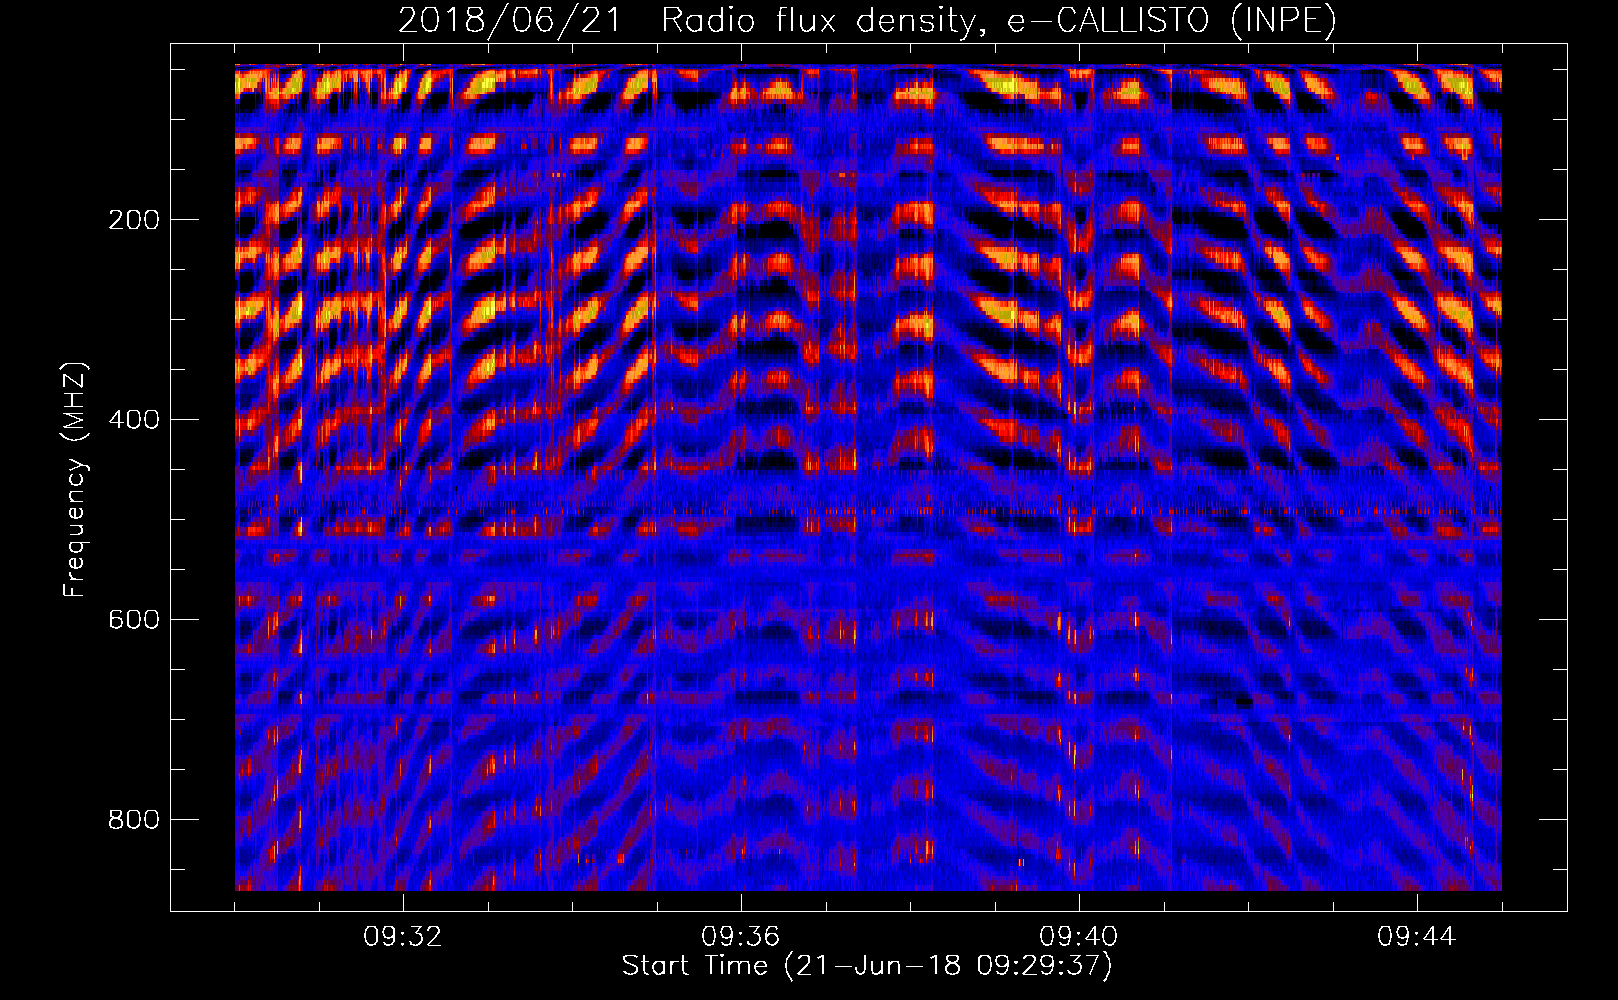
Task: Click the 200 frequency tick label
Action: pyautogui.click(x=133, y=220)
